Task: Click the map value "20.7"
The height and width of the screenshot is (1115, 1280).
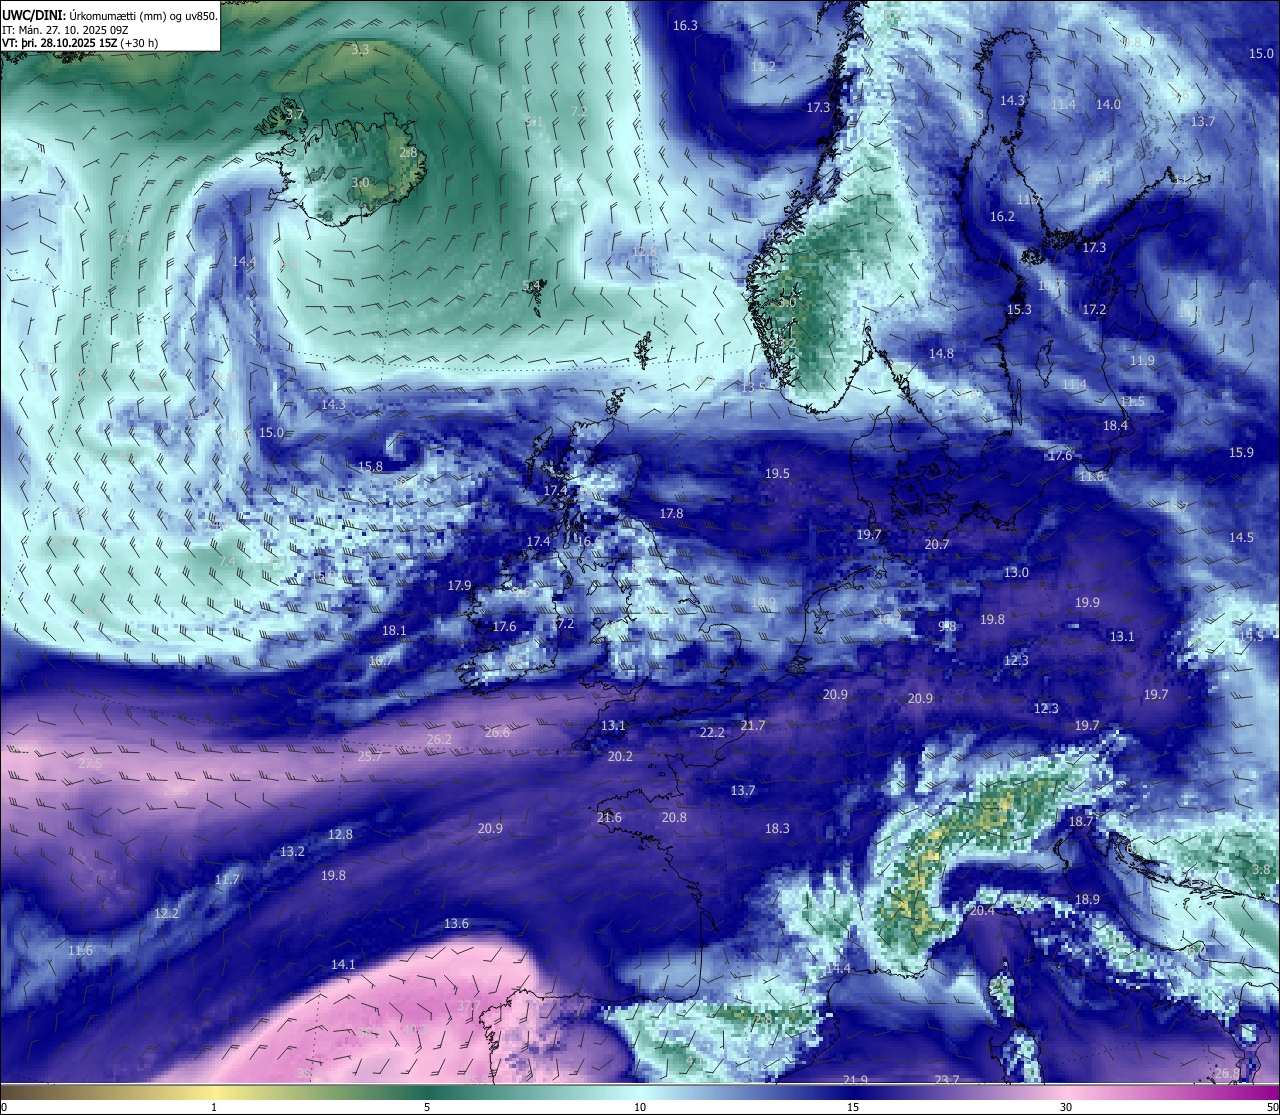Action: (x=936, y=544)
